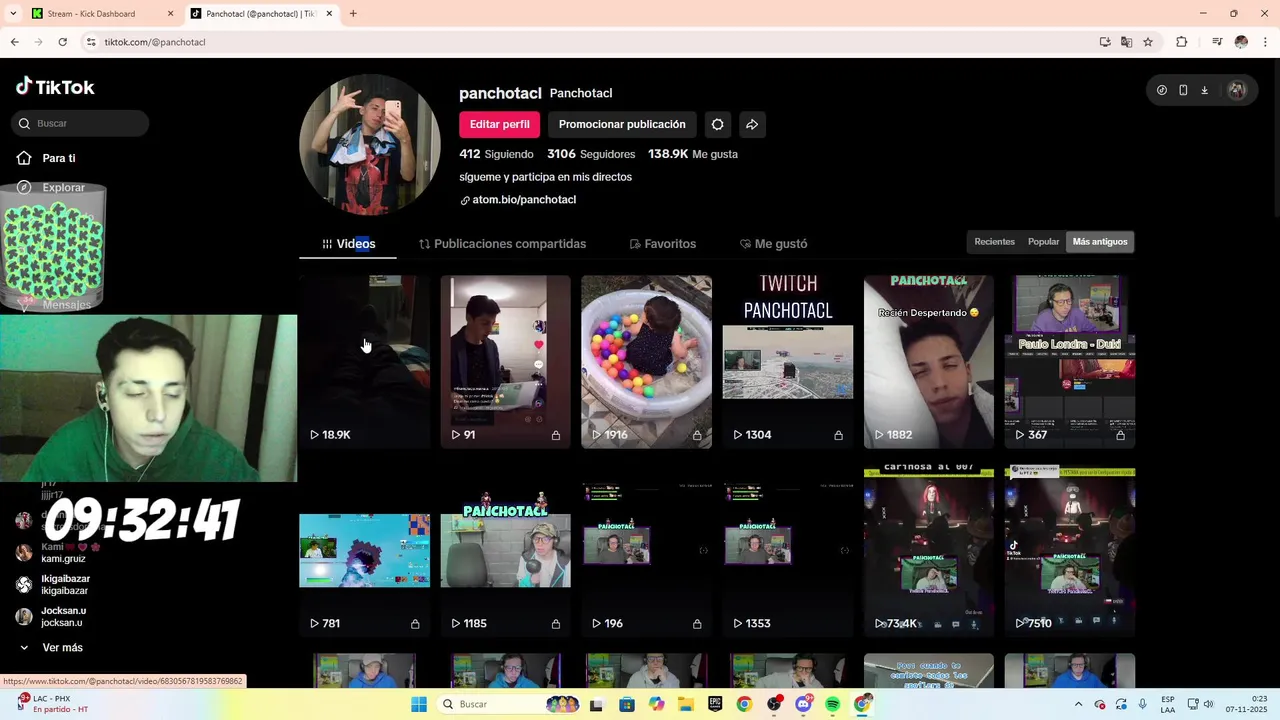Click the profile picture avatar
This screenshot has width=1280, height=720.
[370, 145]
